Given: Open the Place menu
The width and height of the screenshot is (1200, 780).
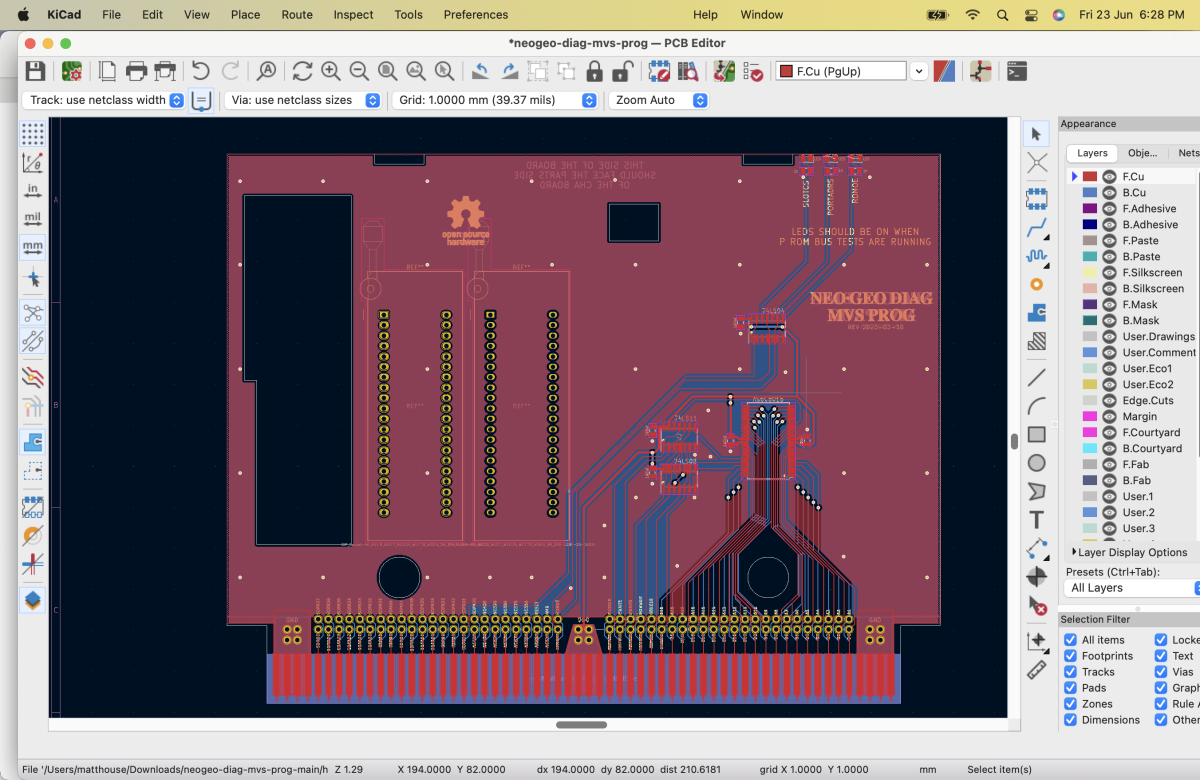Looking at the screenshot, I should coord(245,14).
